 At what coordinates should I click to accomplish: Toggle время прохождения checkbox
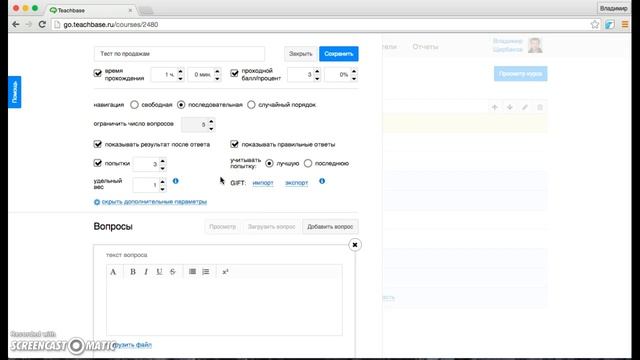tap(98, 73)
